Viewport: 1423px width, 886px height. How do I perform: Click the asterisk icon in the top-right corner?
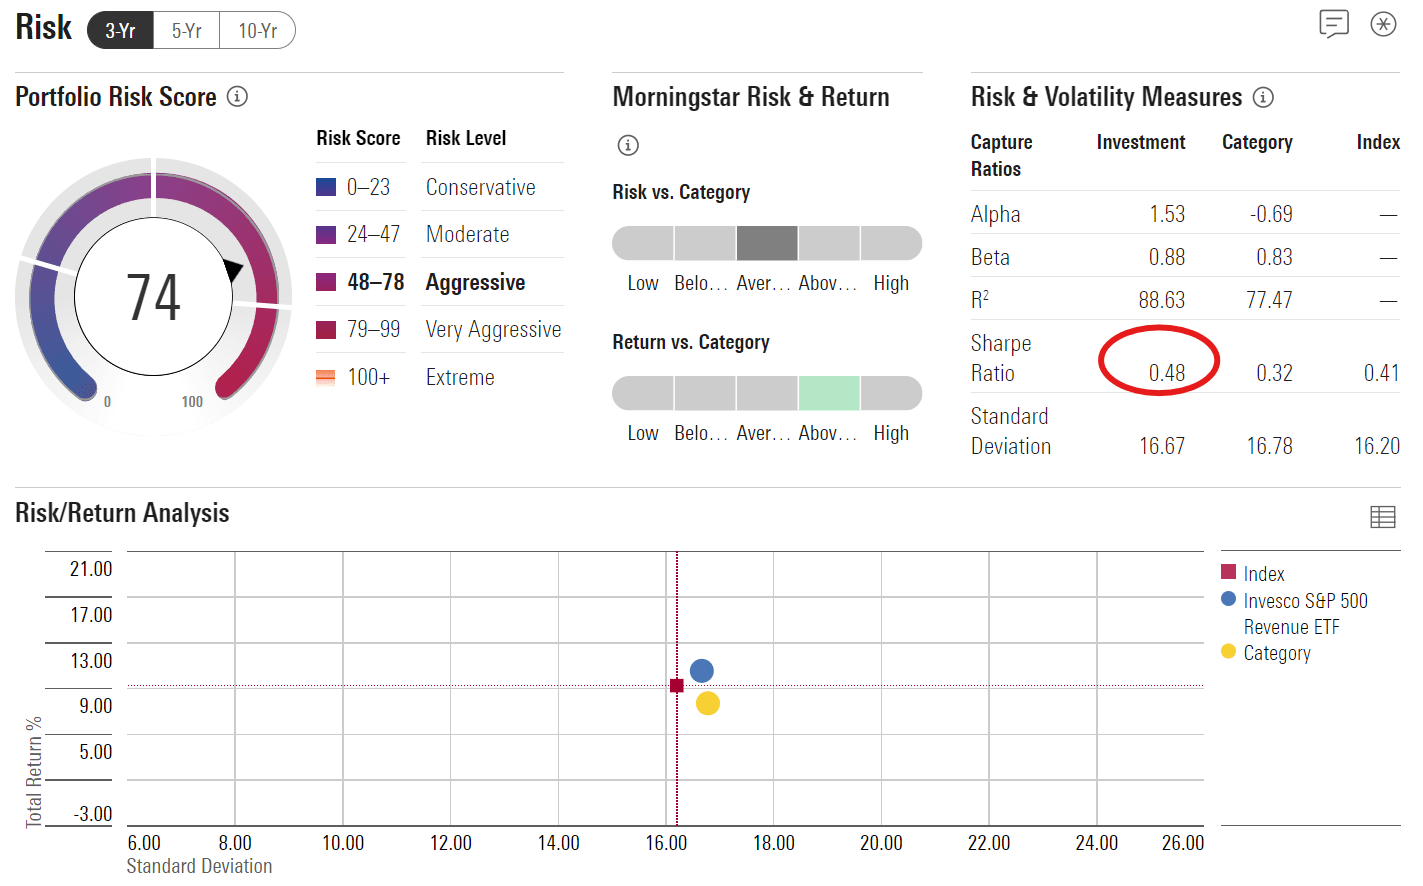pyautogui.click(x=1383, y=24)
